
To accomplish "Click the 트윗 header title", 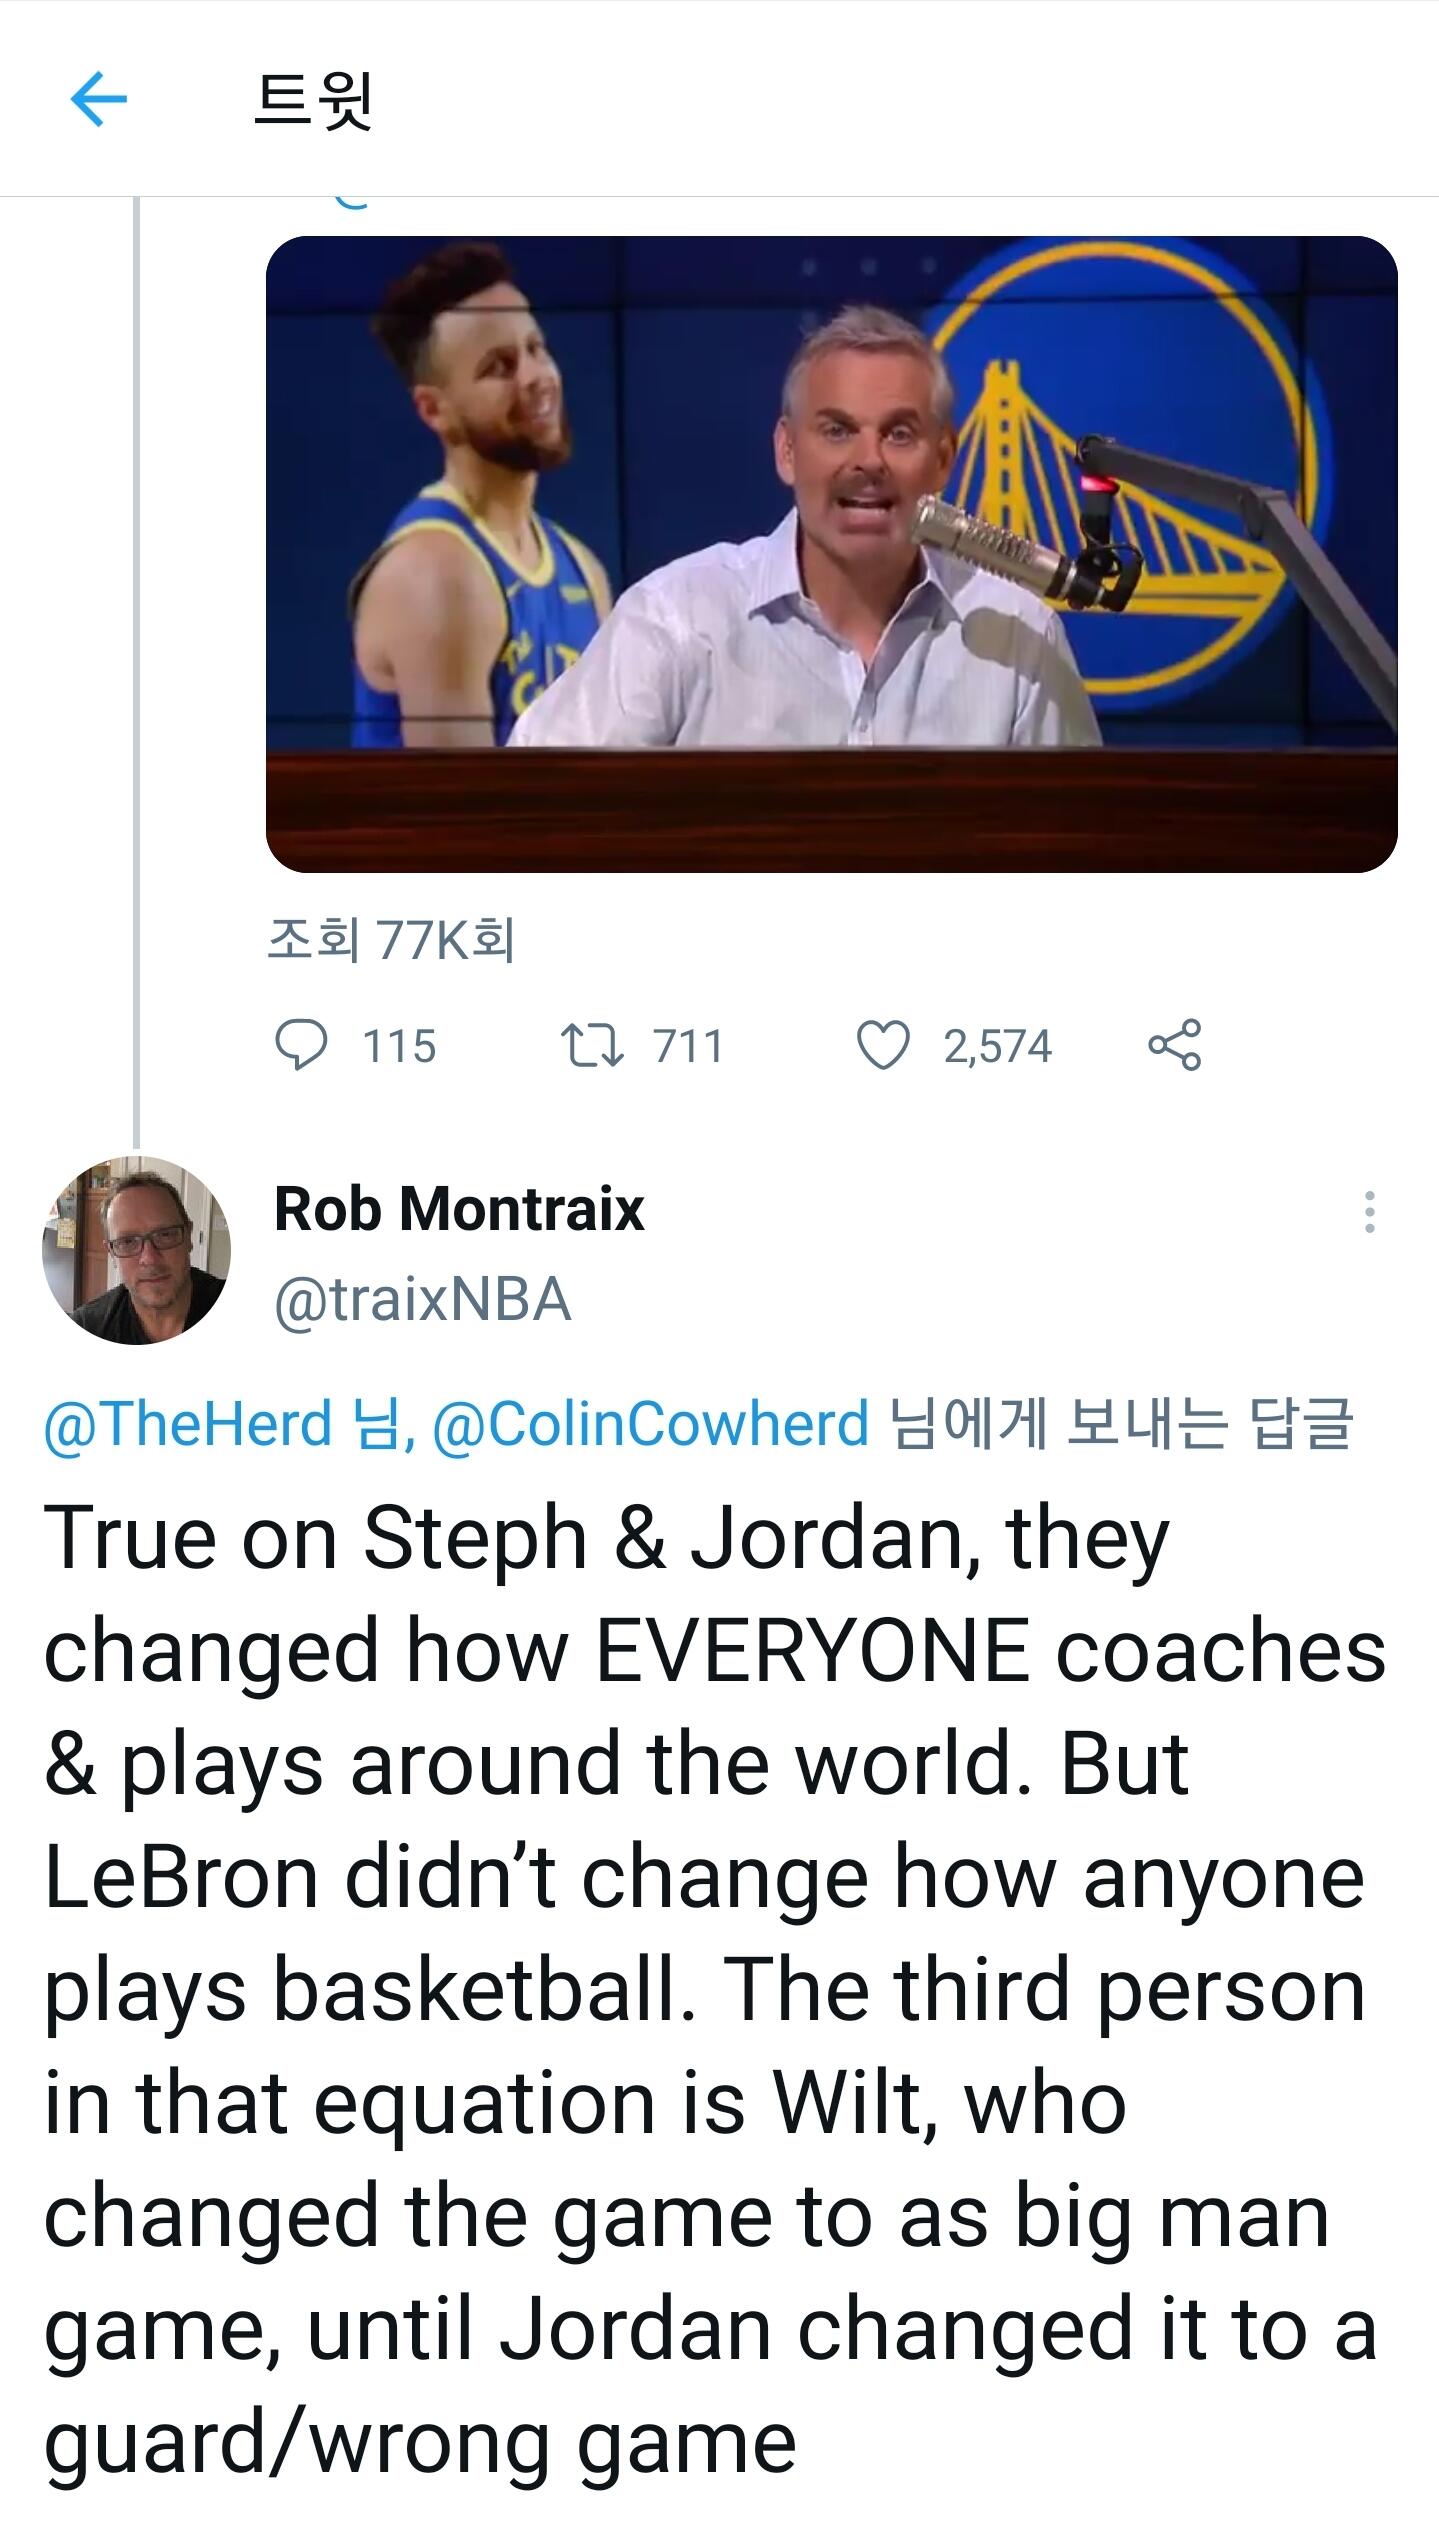I will pos(314,100).
